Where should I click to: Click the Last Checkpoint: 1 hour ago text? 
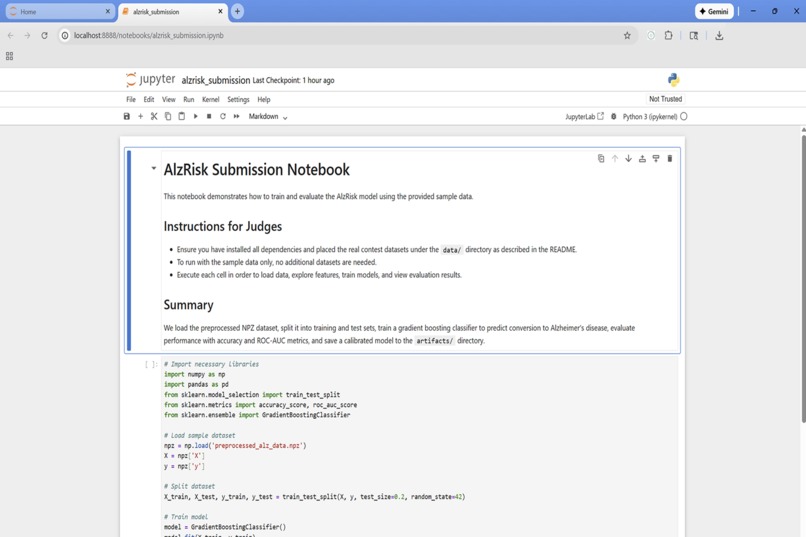294,80
